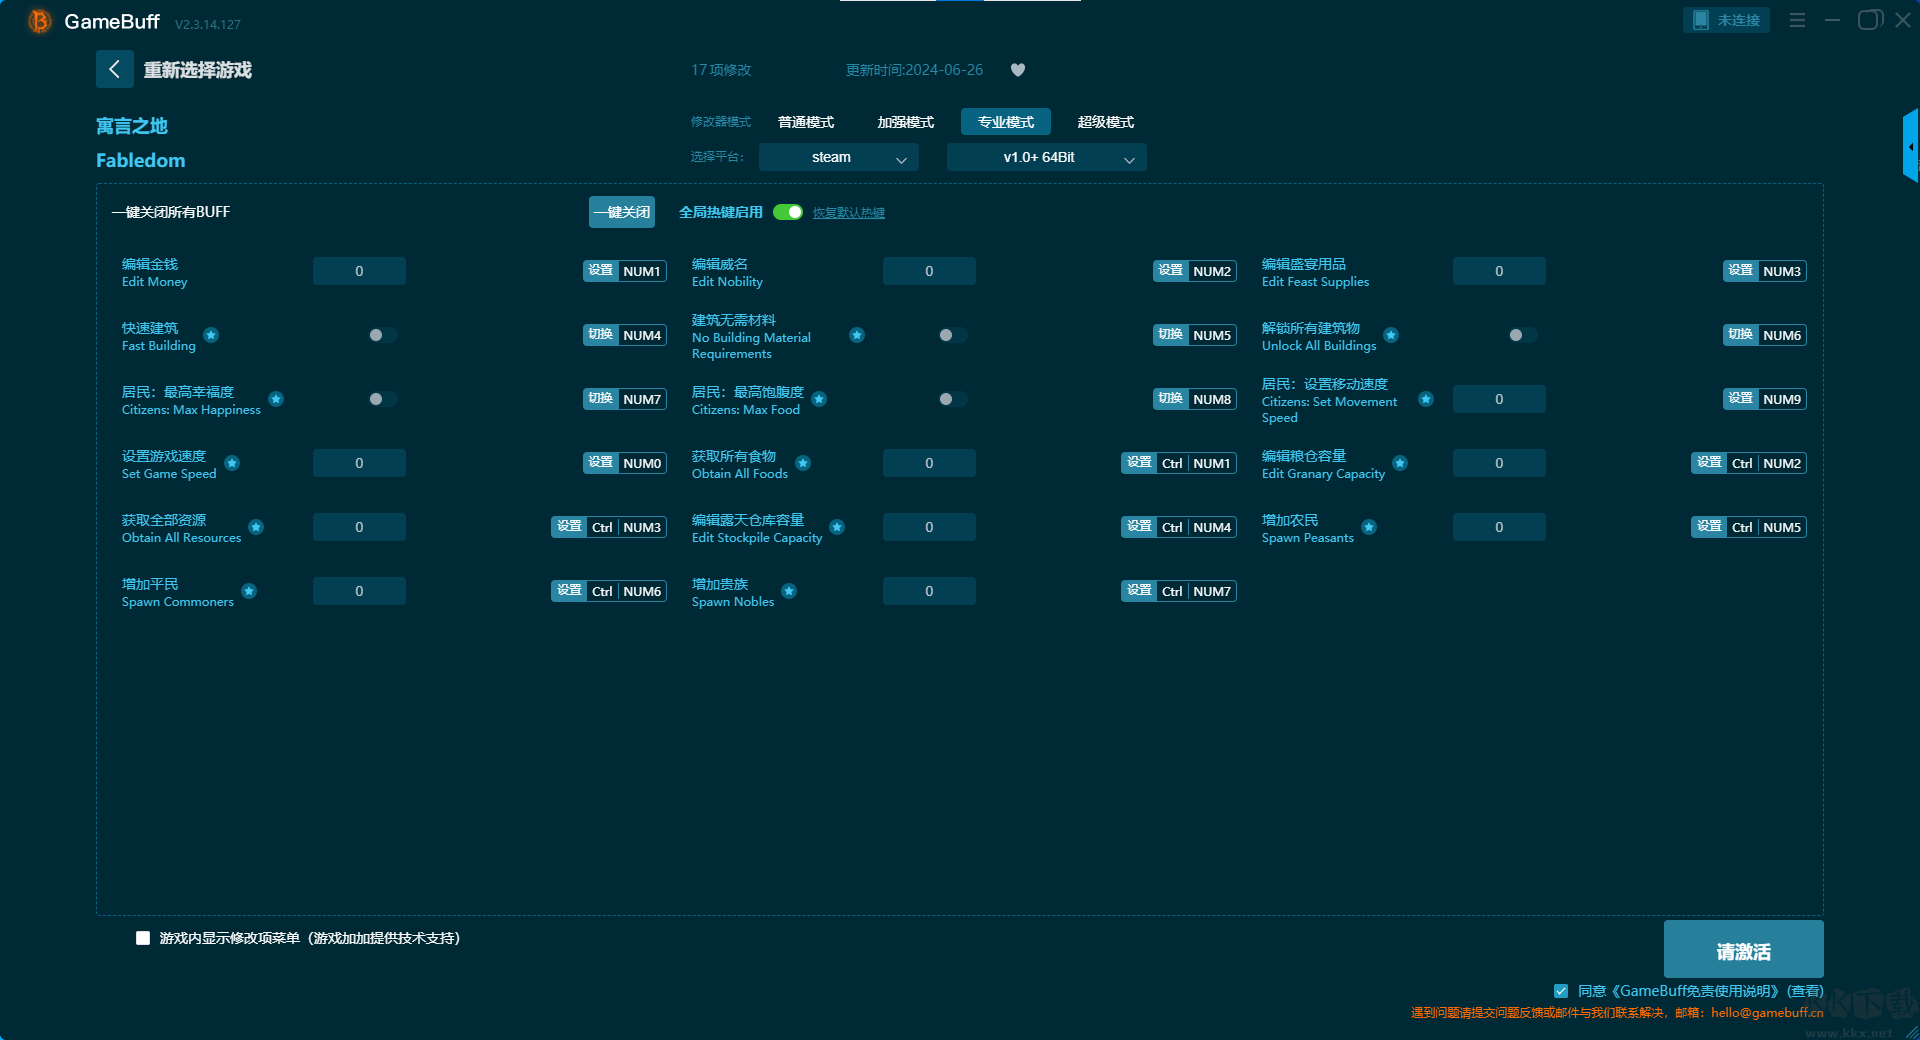
Task: Expand the v1.0+ 64Bit version dropdown
Action: click(x=1046, y=157)
